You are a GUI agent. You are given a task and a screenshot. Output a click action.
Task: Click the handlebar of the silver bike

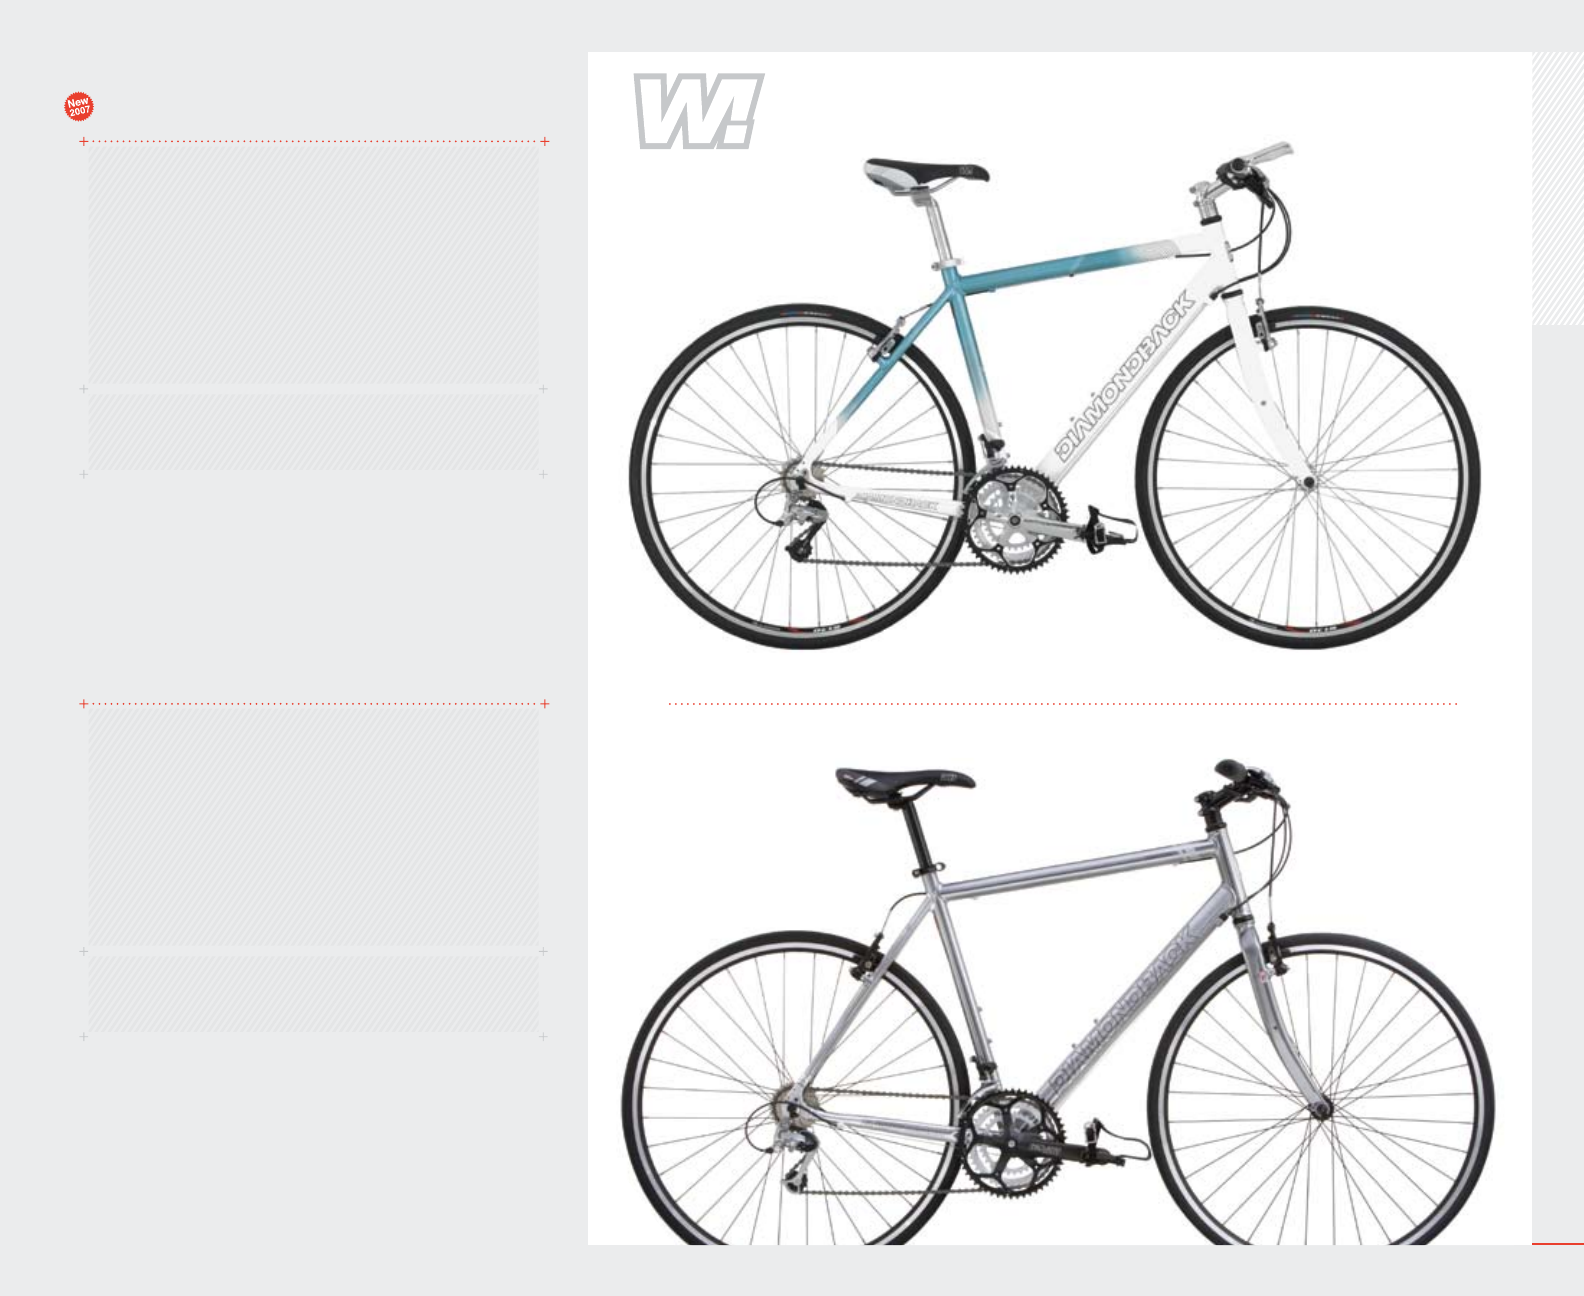(x=1241, y=783)
